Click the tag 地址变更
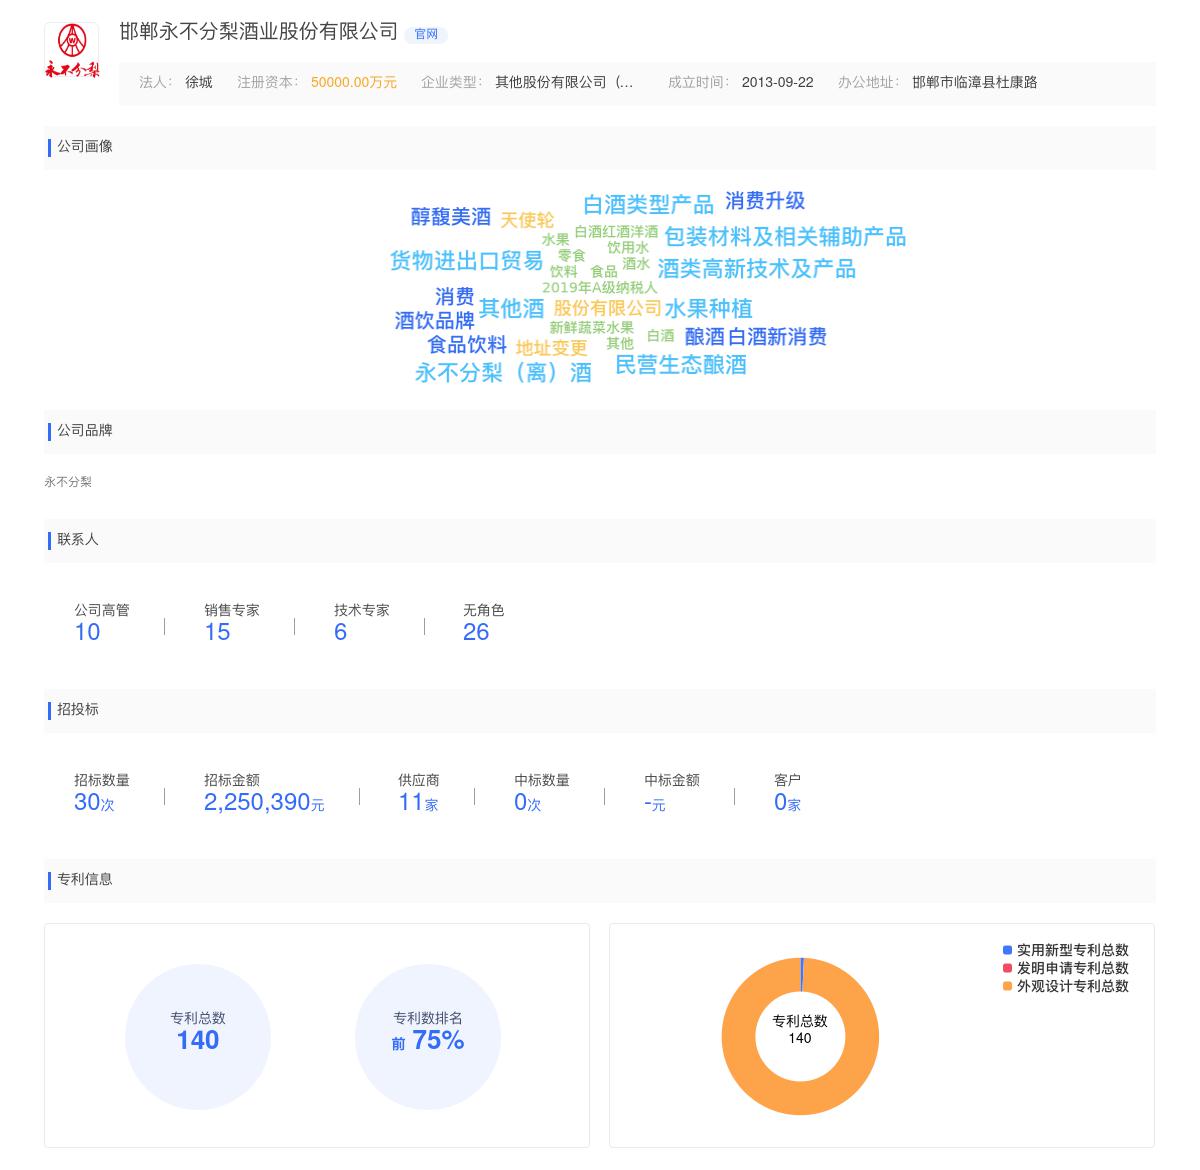The height and width of the screenshot is (1170, 1200). pyautogui.click(x=552, y=348)
